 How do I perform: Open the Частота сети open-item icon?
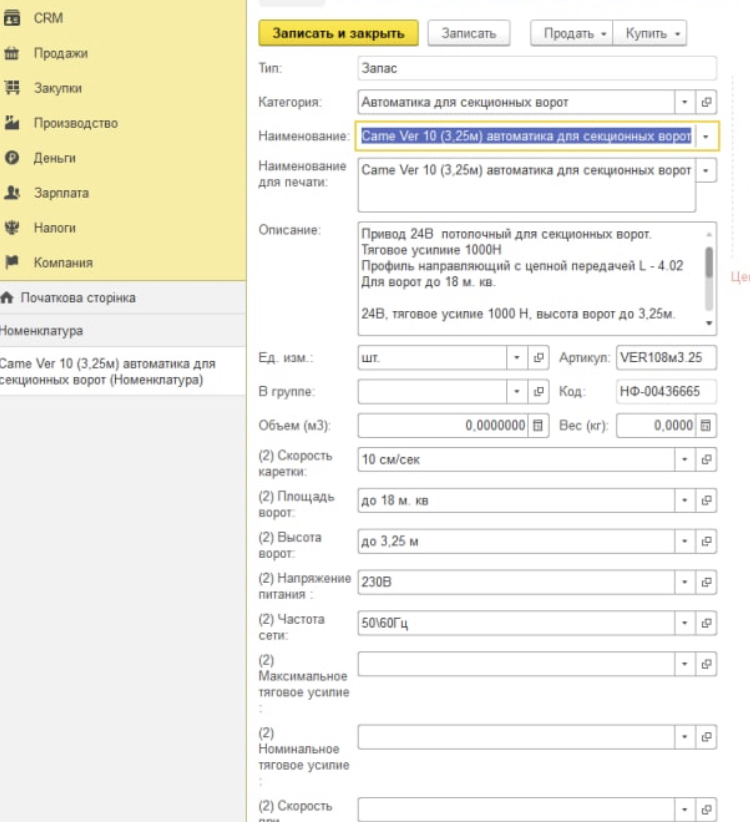click(x=706, y=623)
